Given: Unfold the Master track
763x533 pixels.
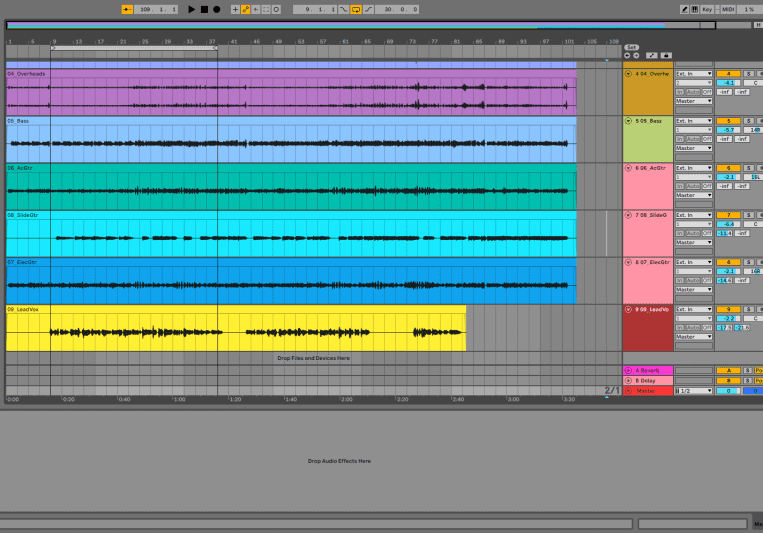Looking at the screenshot, I should [x=628, y=391].
